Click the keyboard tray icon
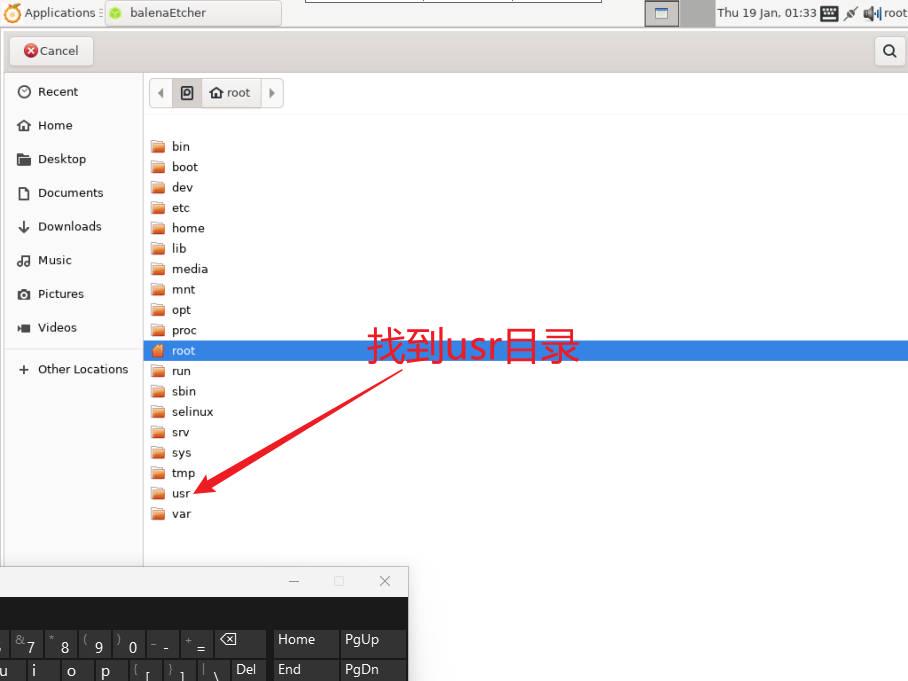Viewport: 908px width, 681px height. point(829,13)
